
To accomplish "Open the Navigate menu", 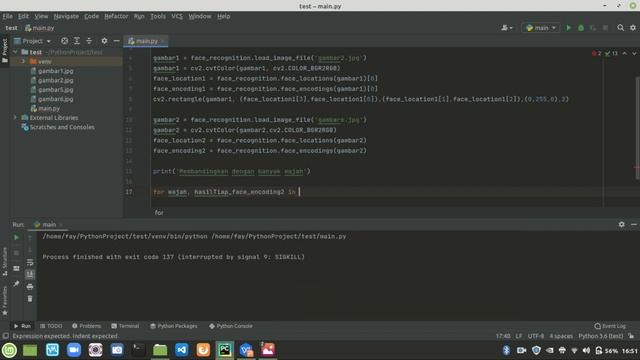I will click(66, 16).
